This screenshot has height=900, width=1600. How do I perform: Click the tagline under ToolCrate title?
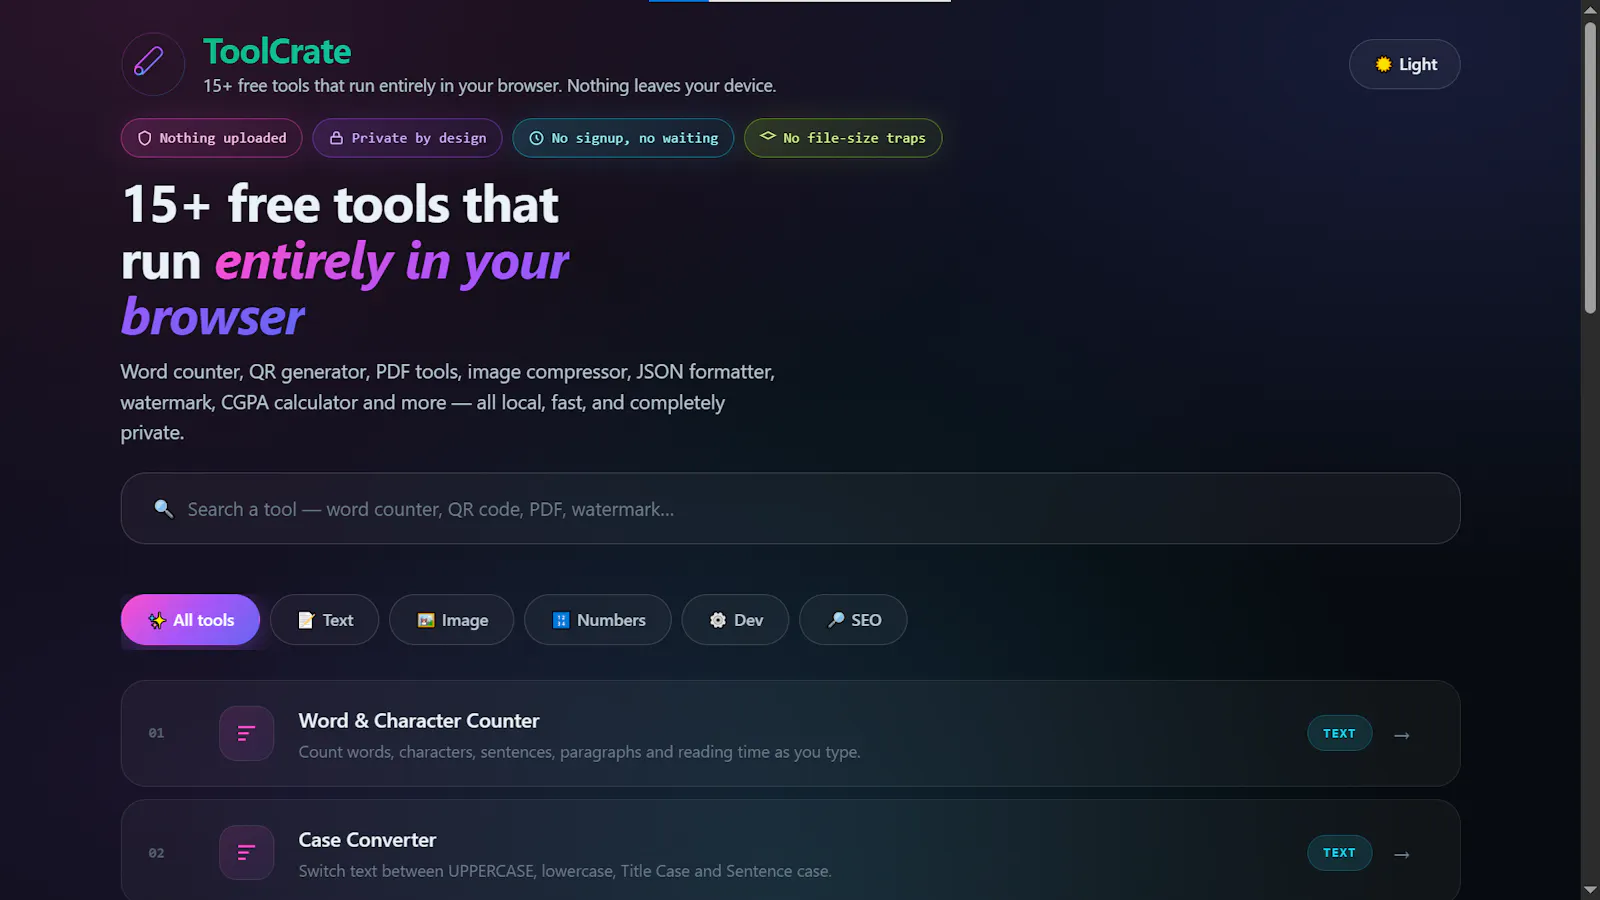[489, 86]
